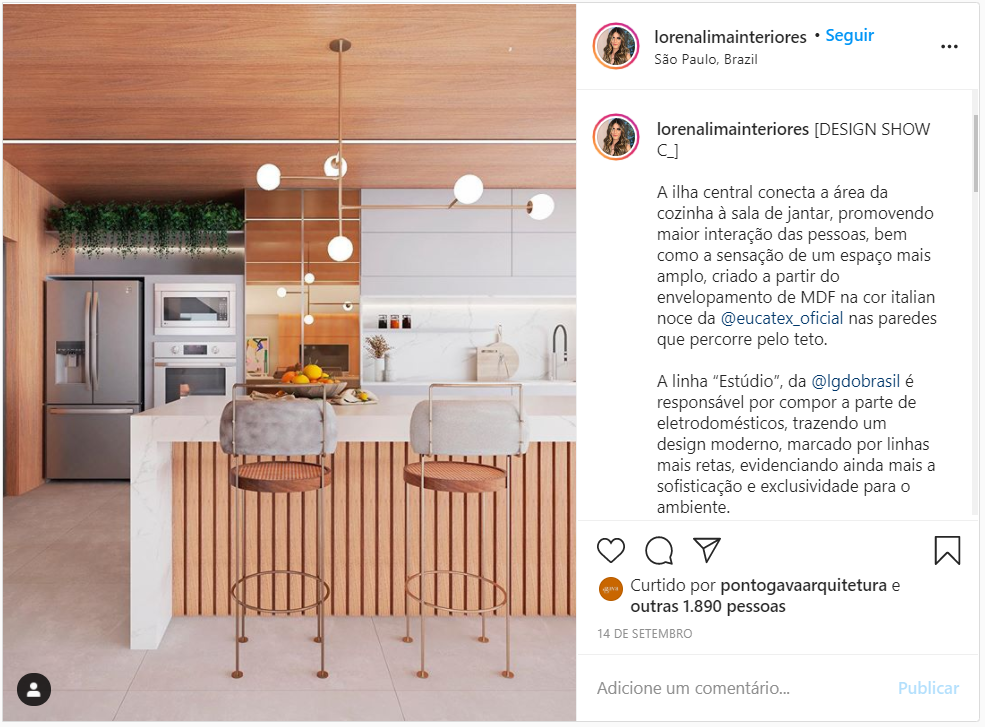Save post with bookmark icon
The image size is (985, 727).
coord(947,550)
